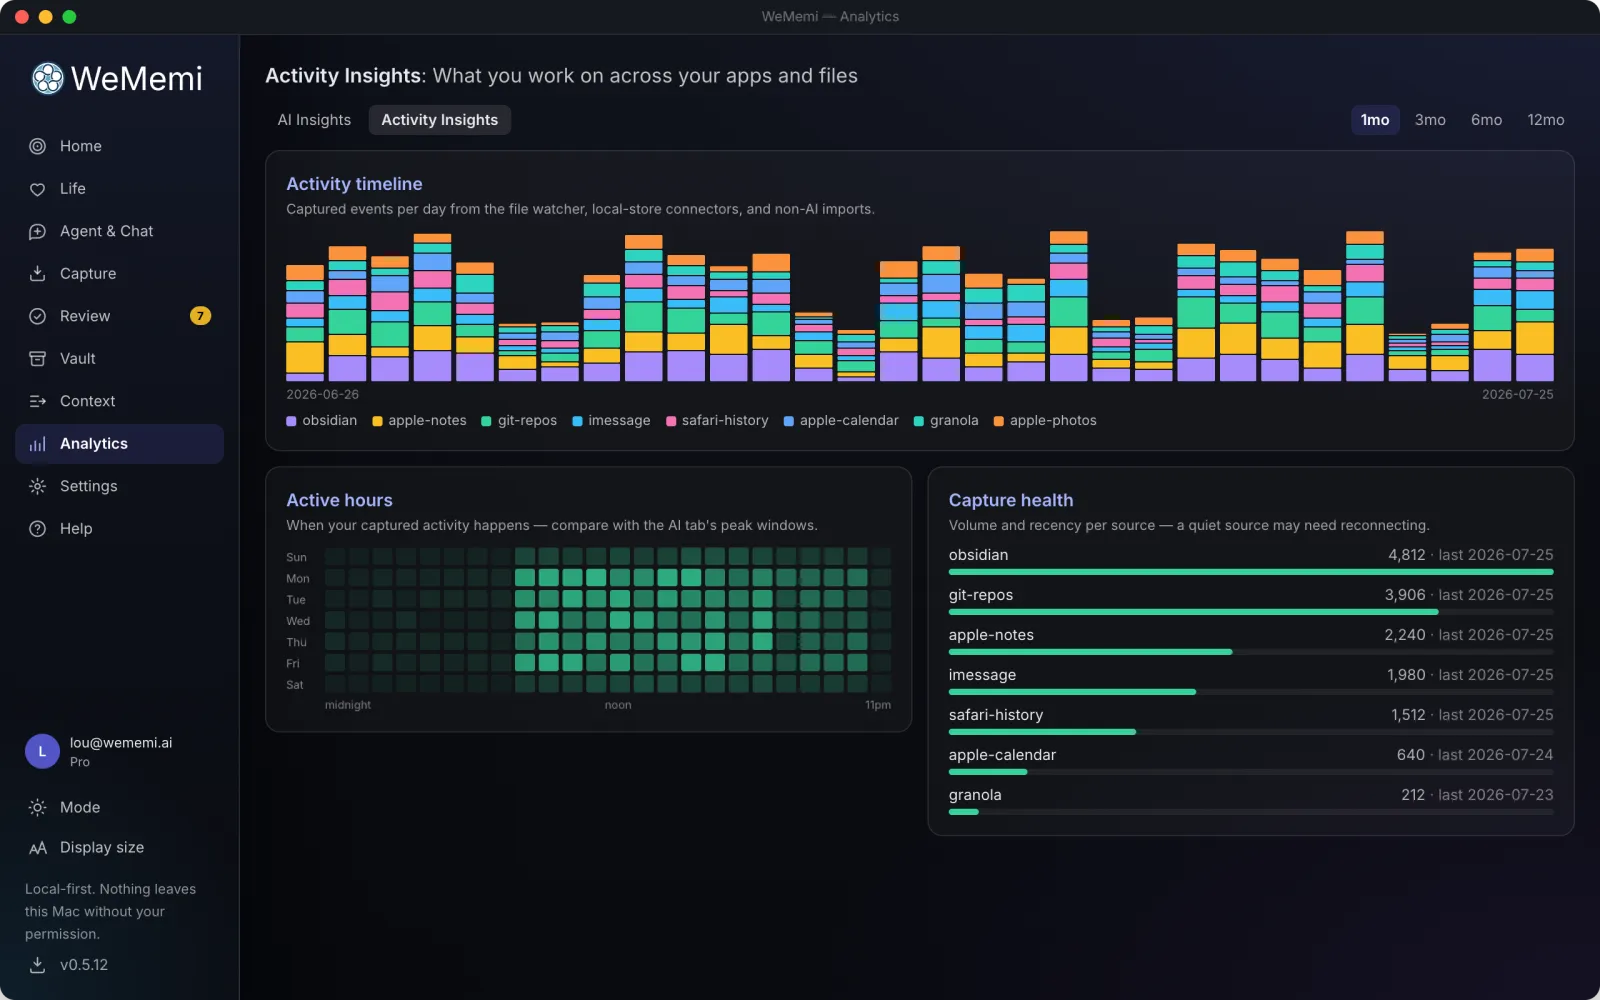The width and height of the screenshot is (1600, 1000).
Task: Click the Context sidebar icon
Action: point(37,401)
